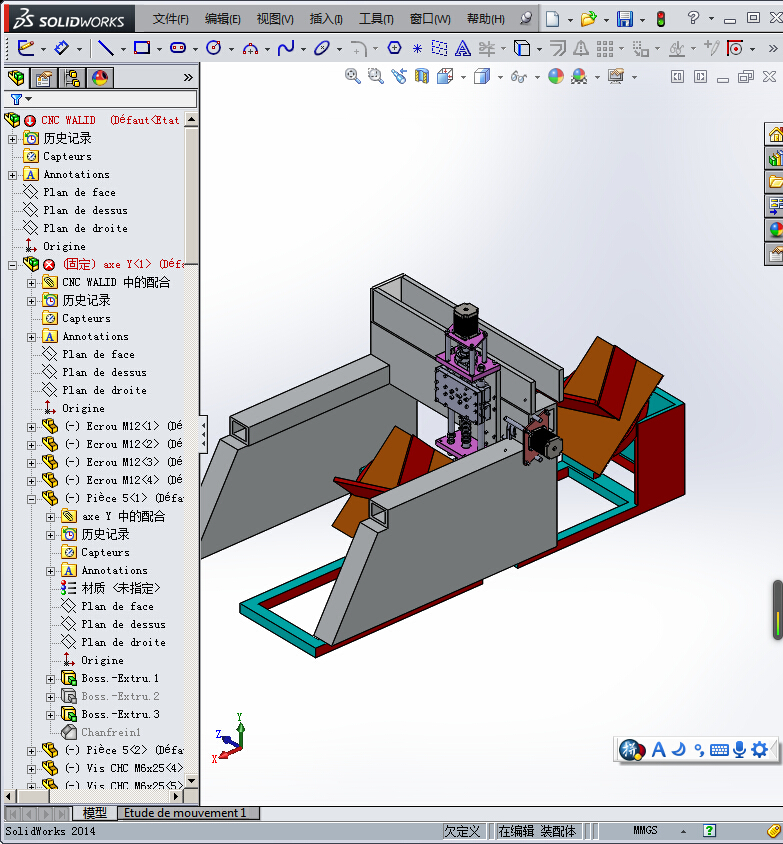
Task: Click the Sketch tool icon
Action: (x=25, y=48)
